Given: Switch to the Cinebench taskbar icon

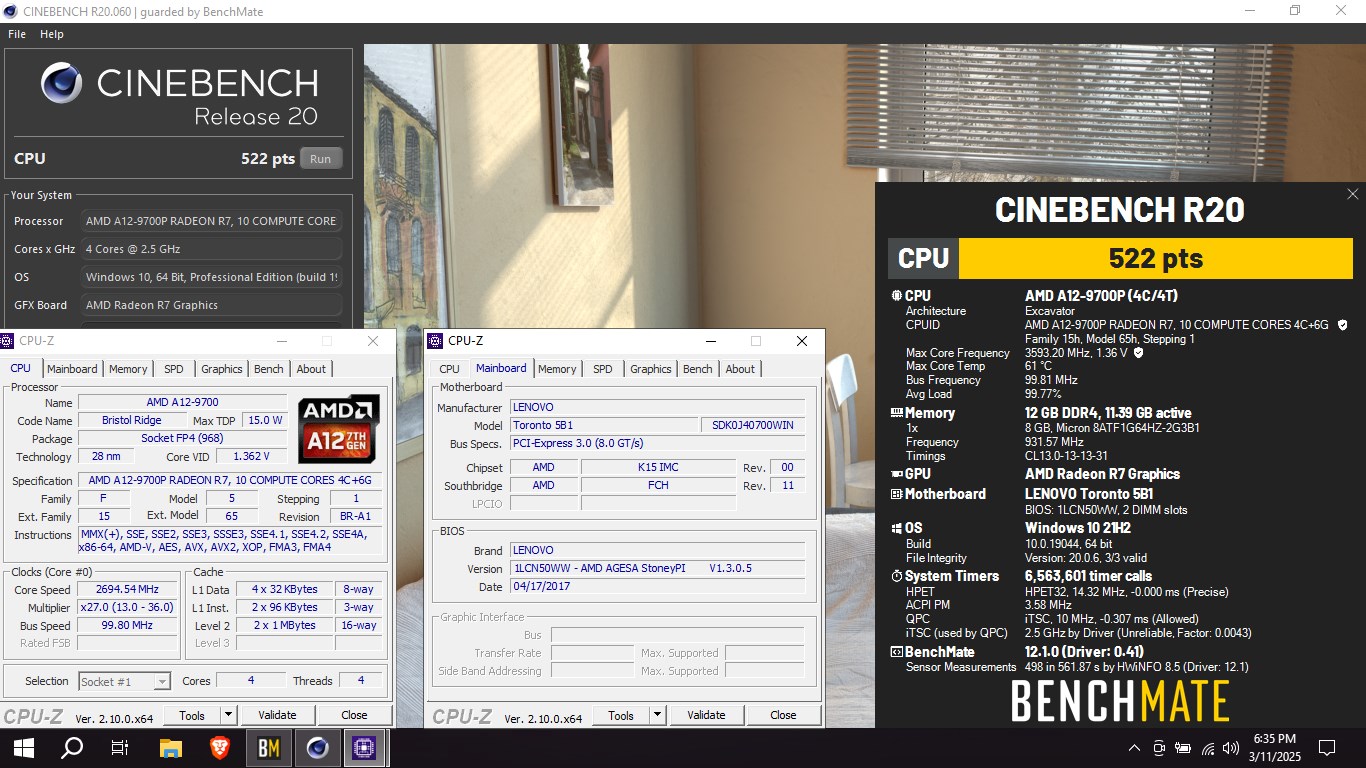Looking at the screenshot, I should click(x=316, y=747).
